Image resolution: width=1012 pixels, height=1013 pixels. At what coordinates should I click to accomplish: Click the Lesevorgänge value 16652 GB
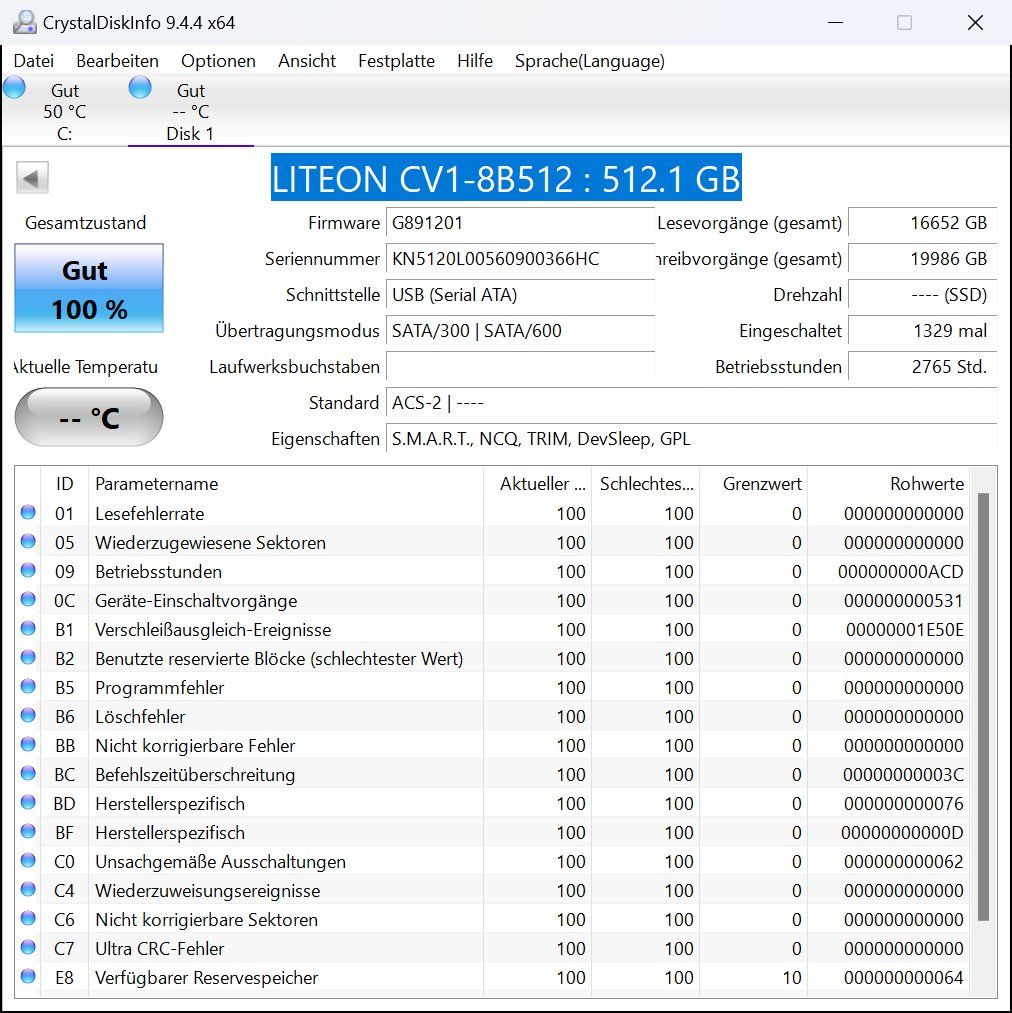coord(922,223)
